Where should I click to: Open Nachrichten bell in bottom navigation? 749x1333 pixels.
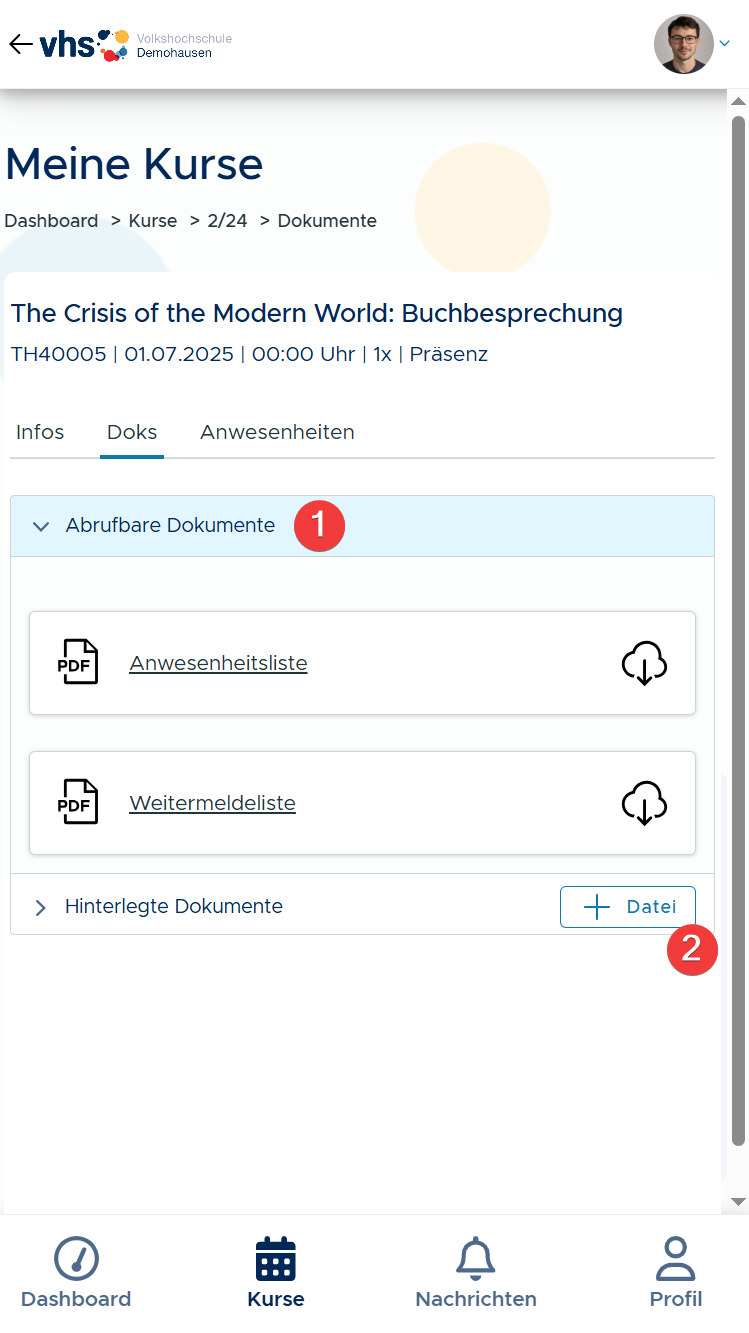(x=476, y=1273)
